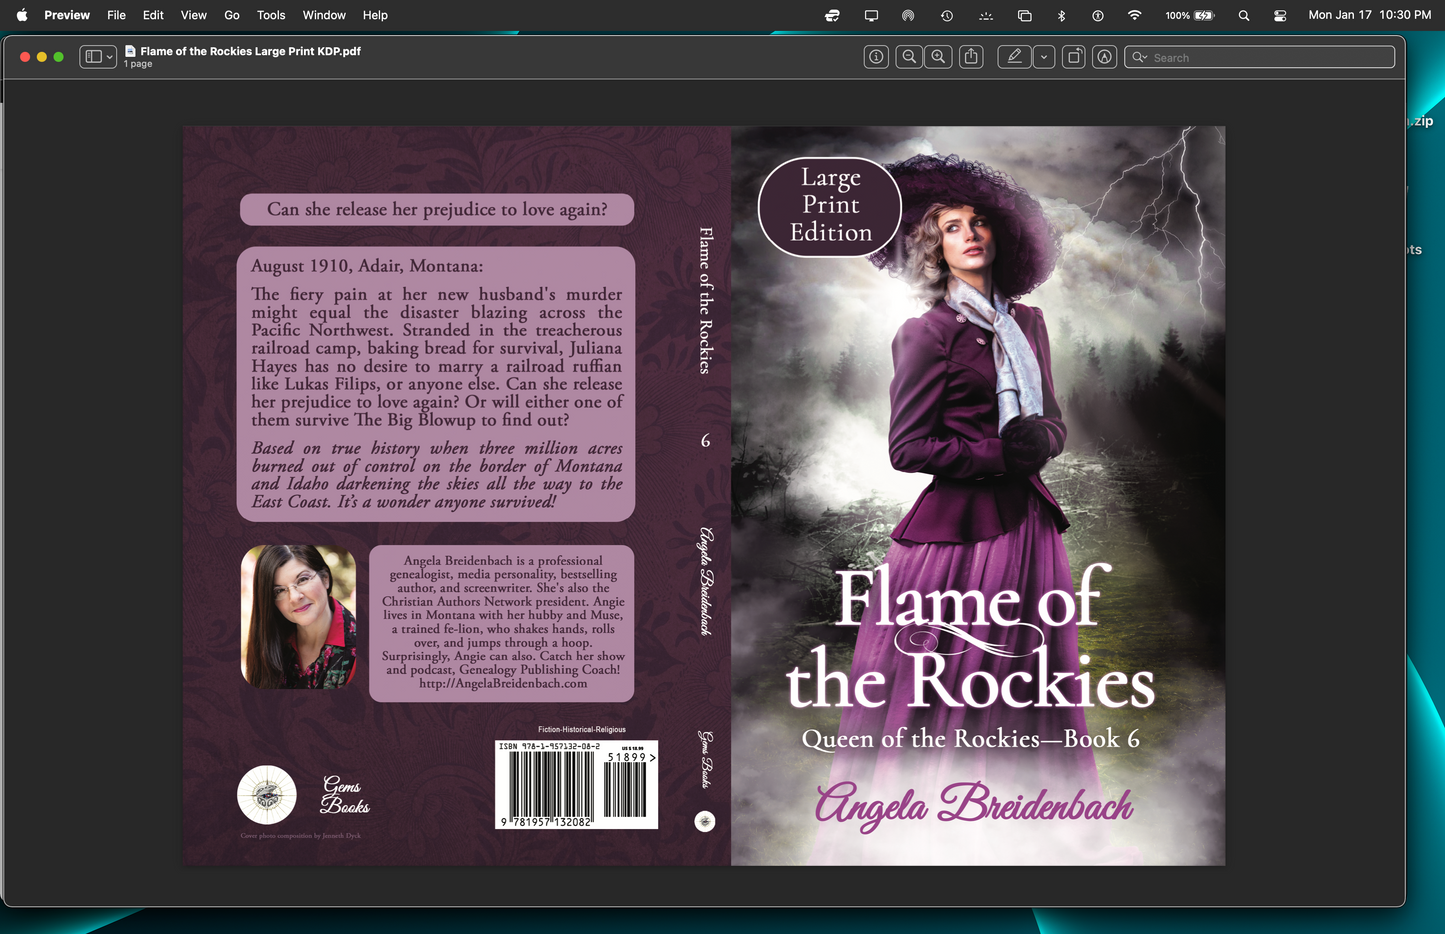
Task: Click the date and time clock
Action: (1369, 15)
